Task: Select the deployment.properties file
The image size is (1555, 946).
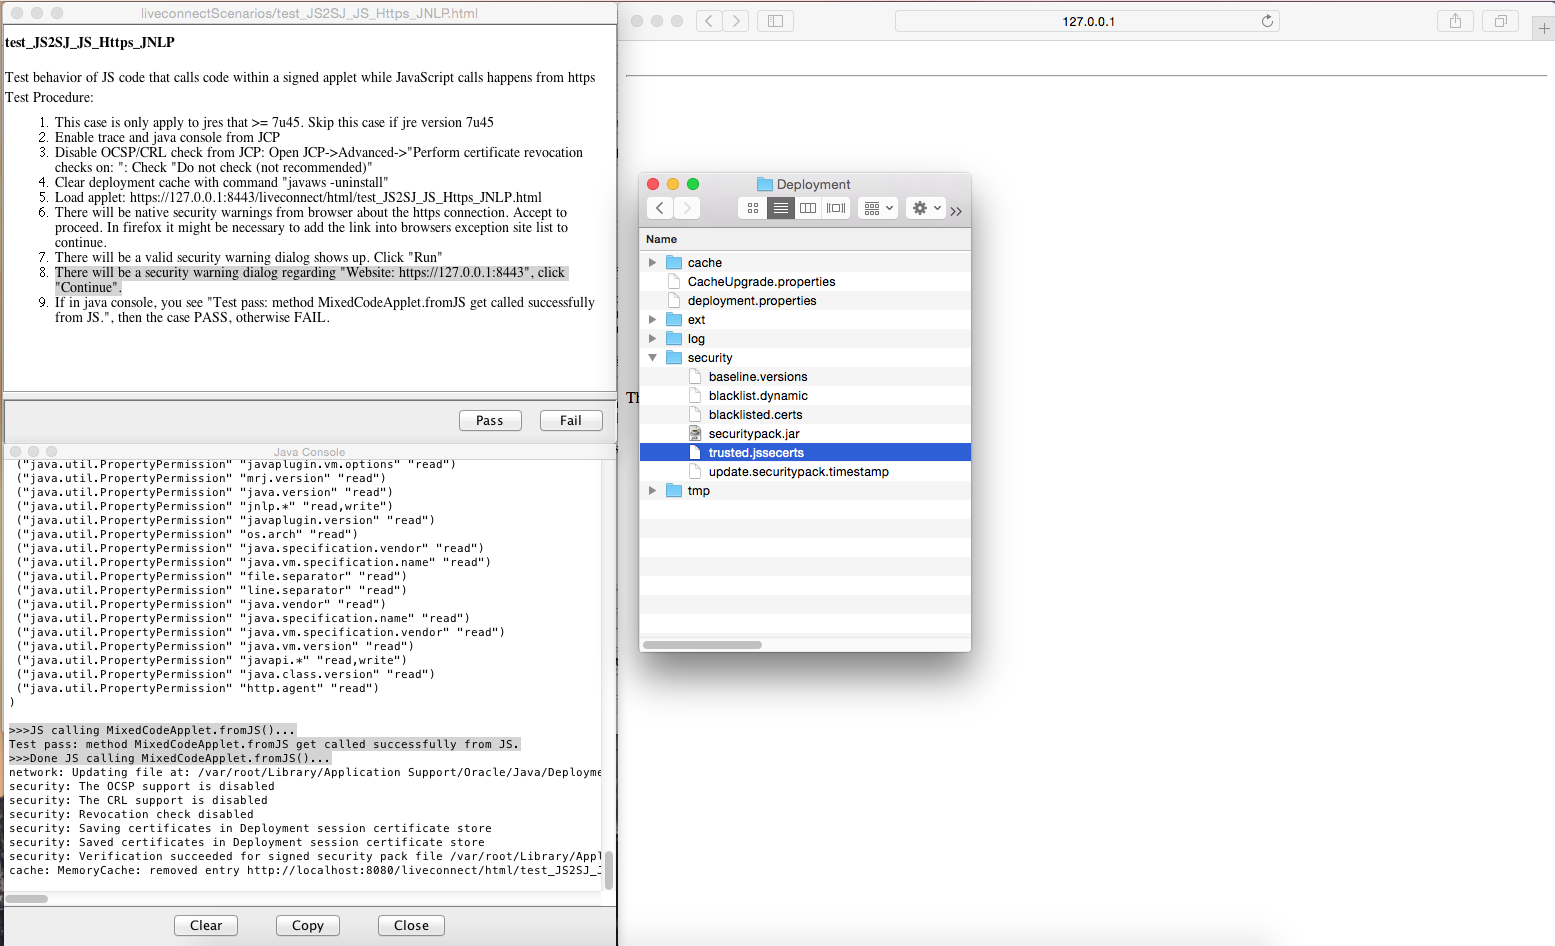Action: [x=752, y=301]
